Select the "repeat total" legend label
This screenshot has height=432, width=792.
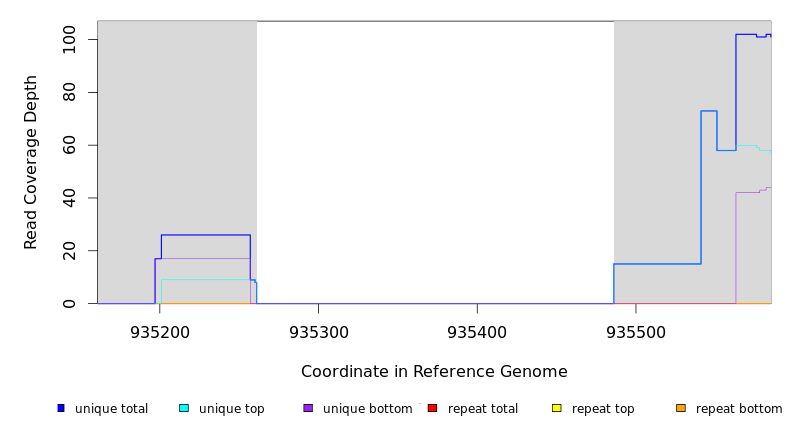tap(483, 409)
